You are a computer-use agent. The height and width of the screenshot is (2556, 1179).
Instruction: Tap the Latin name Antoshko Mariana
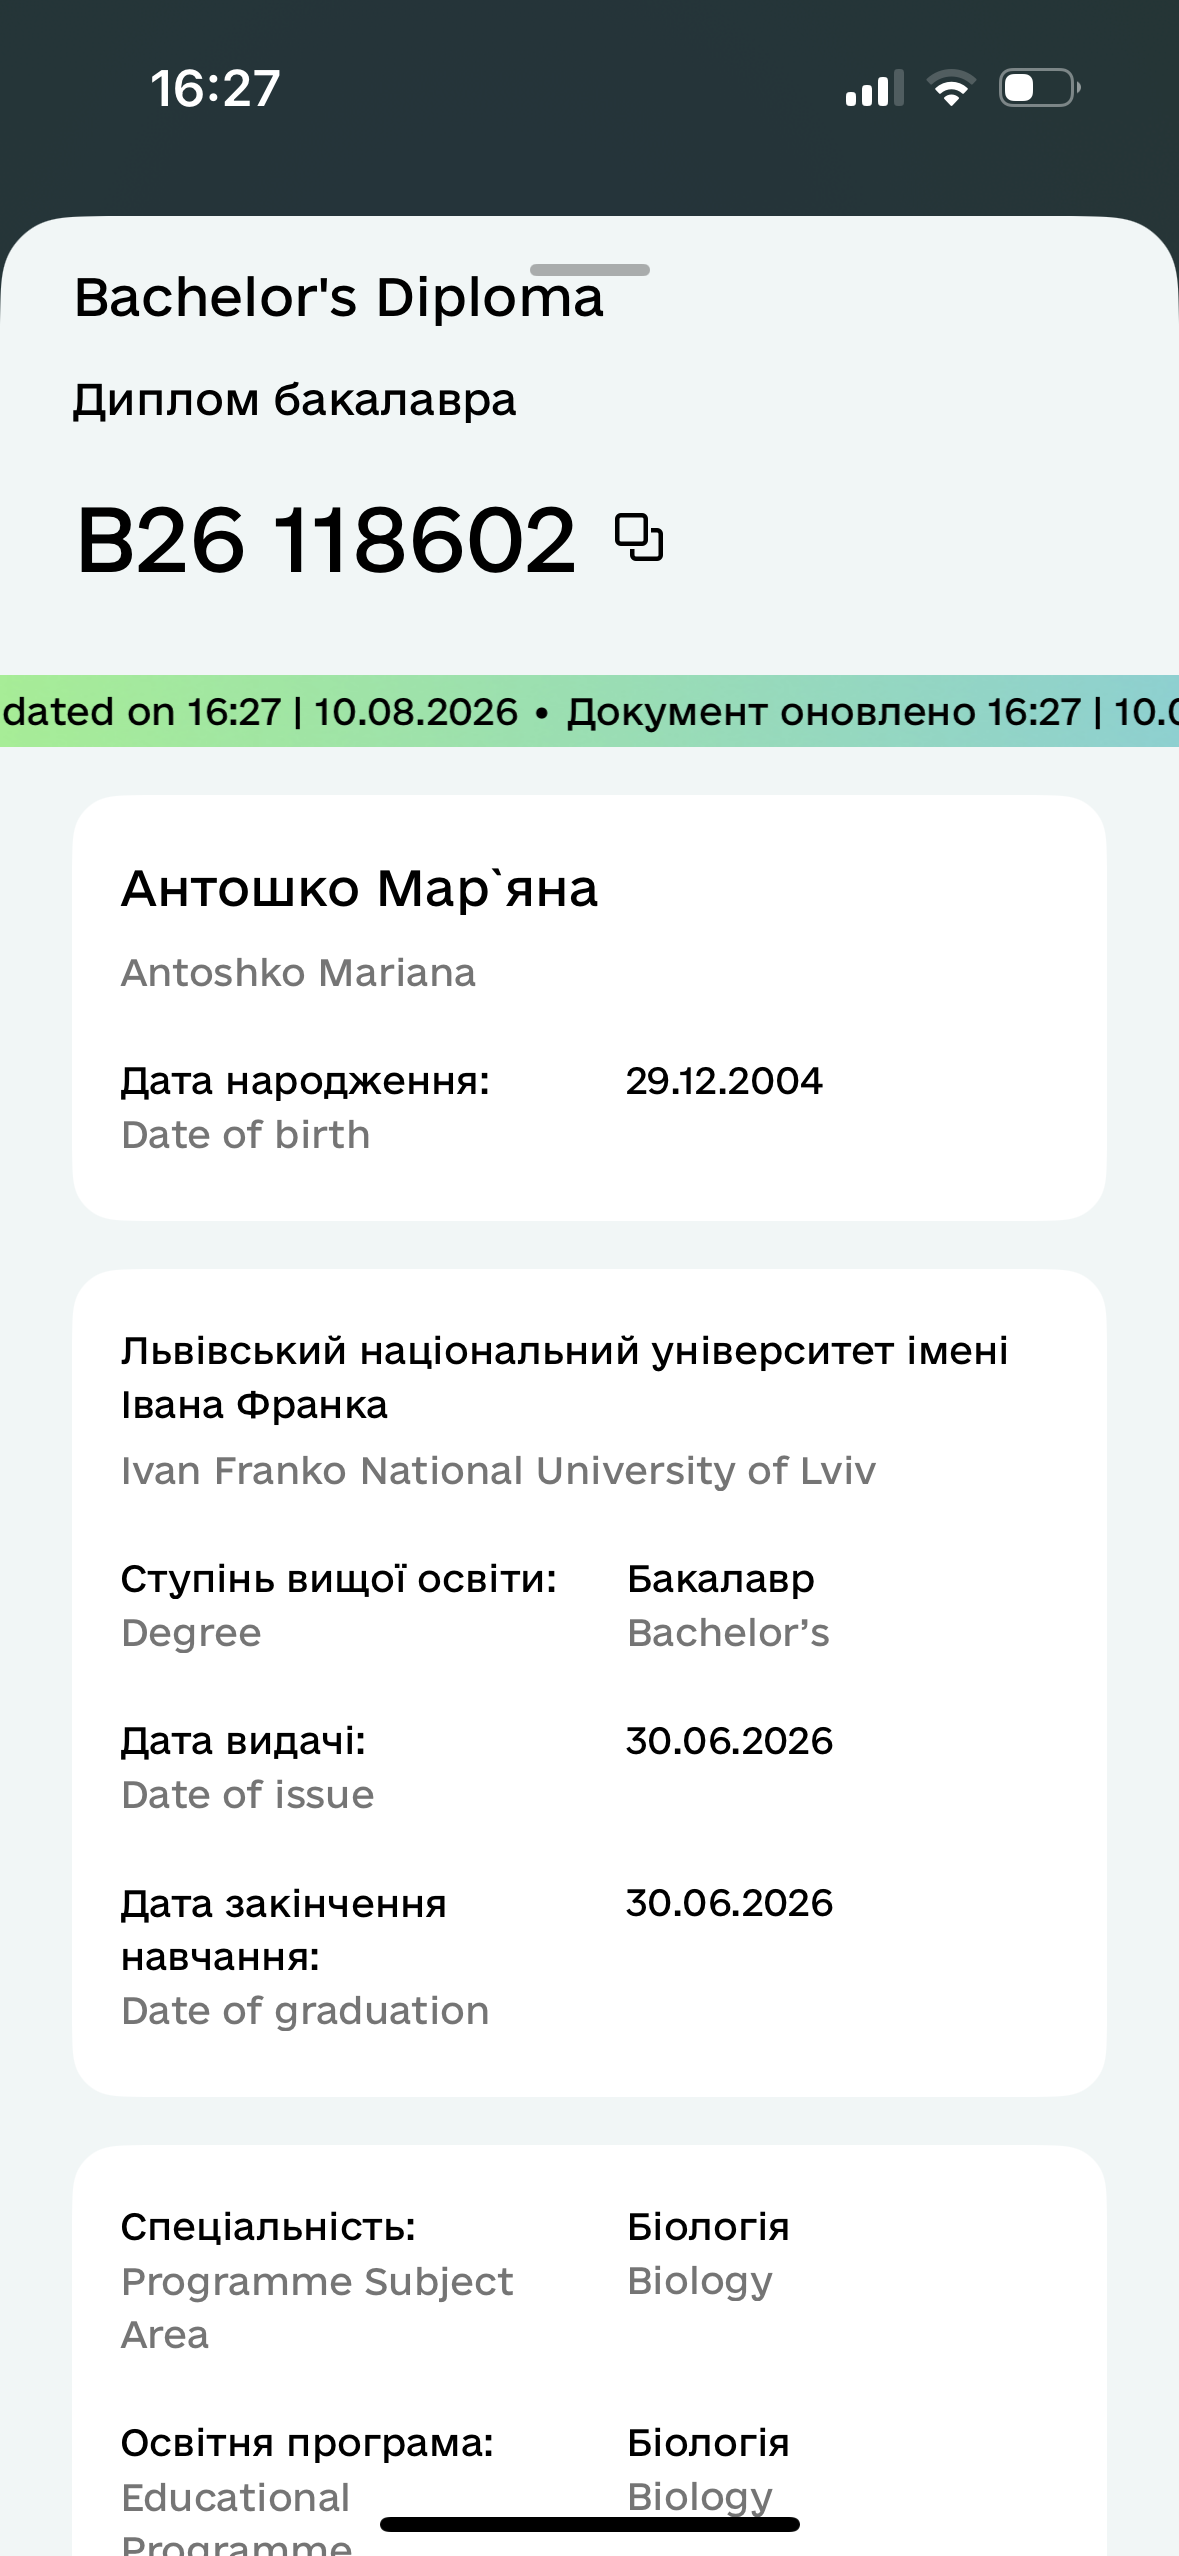[298, 972]
